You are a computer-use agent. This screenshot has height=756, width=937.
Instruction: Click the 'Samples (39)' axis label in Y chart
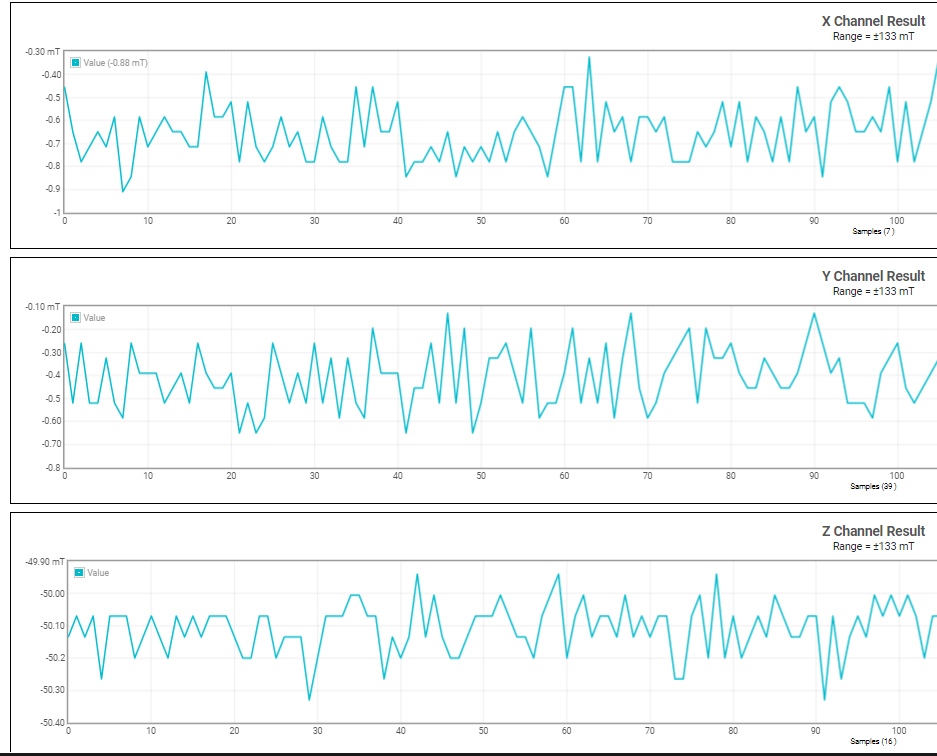873,486
